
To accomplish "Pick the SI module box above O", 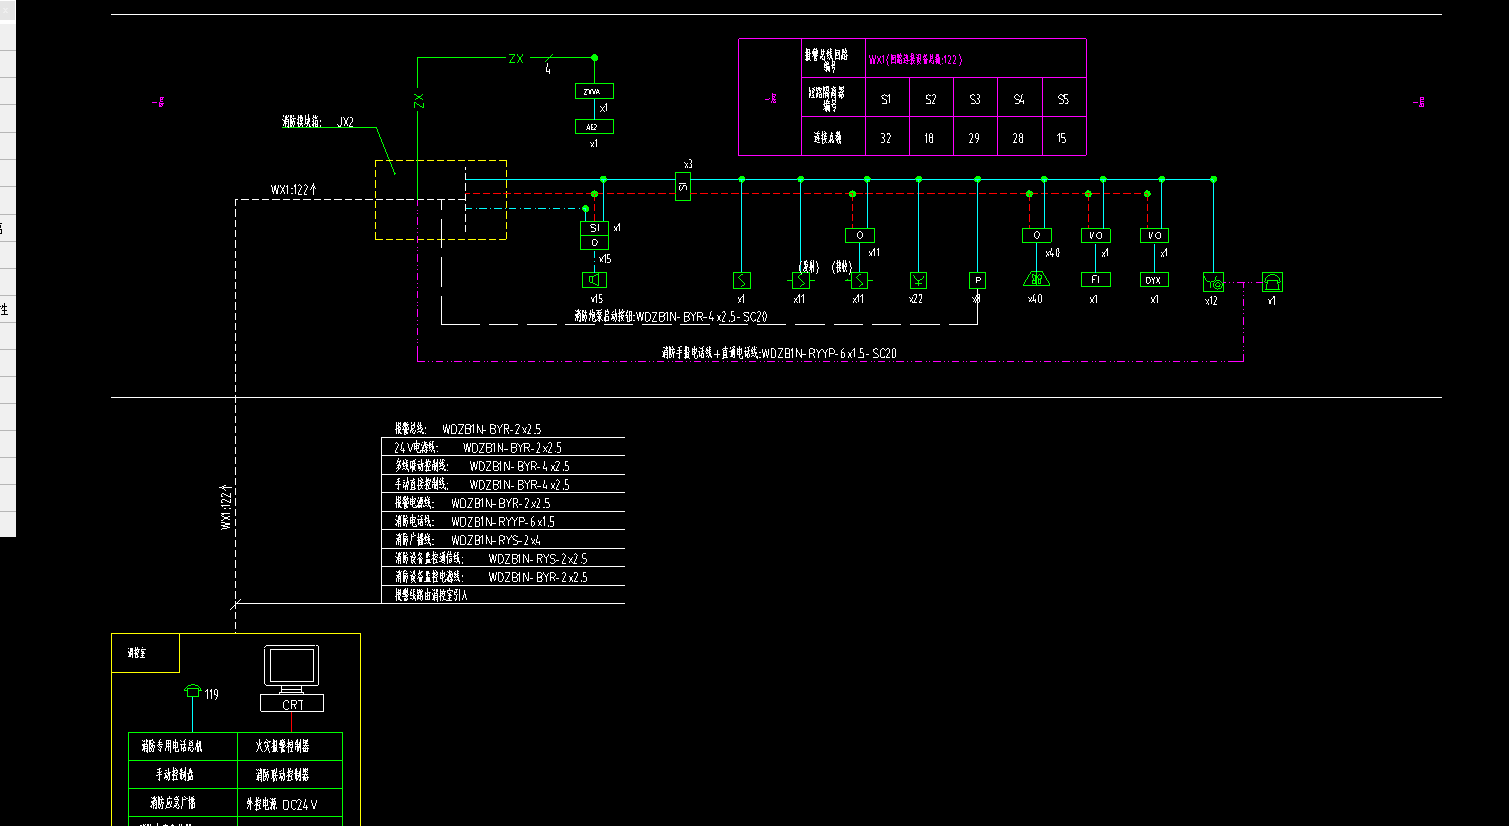I will (x=594, y=228).
